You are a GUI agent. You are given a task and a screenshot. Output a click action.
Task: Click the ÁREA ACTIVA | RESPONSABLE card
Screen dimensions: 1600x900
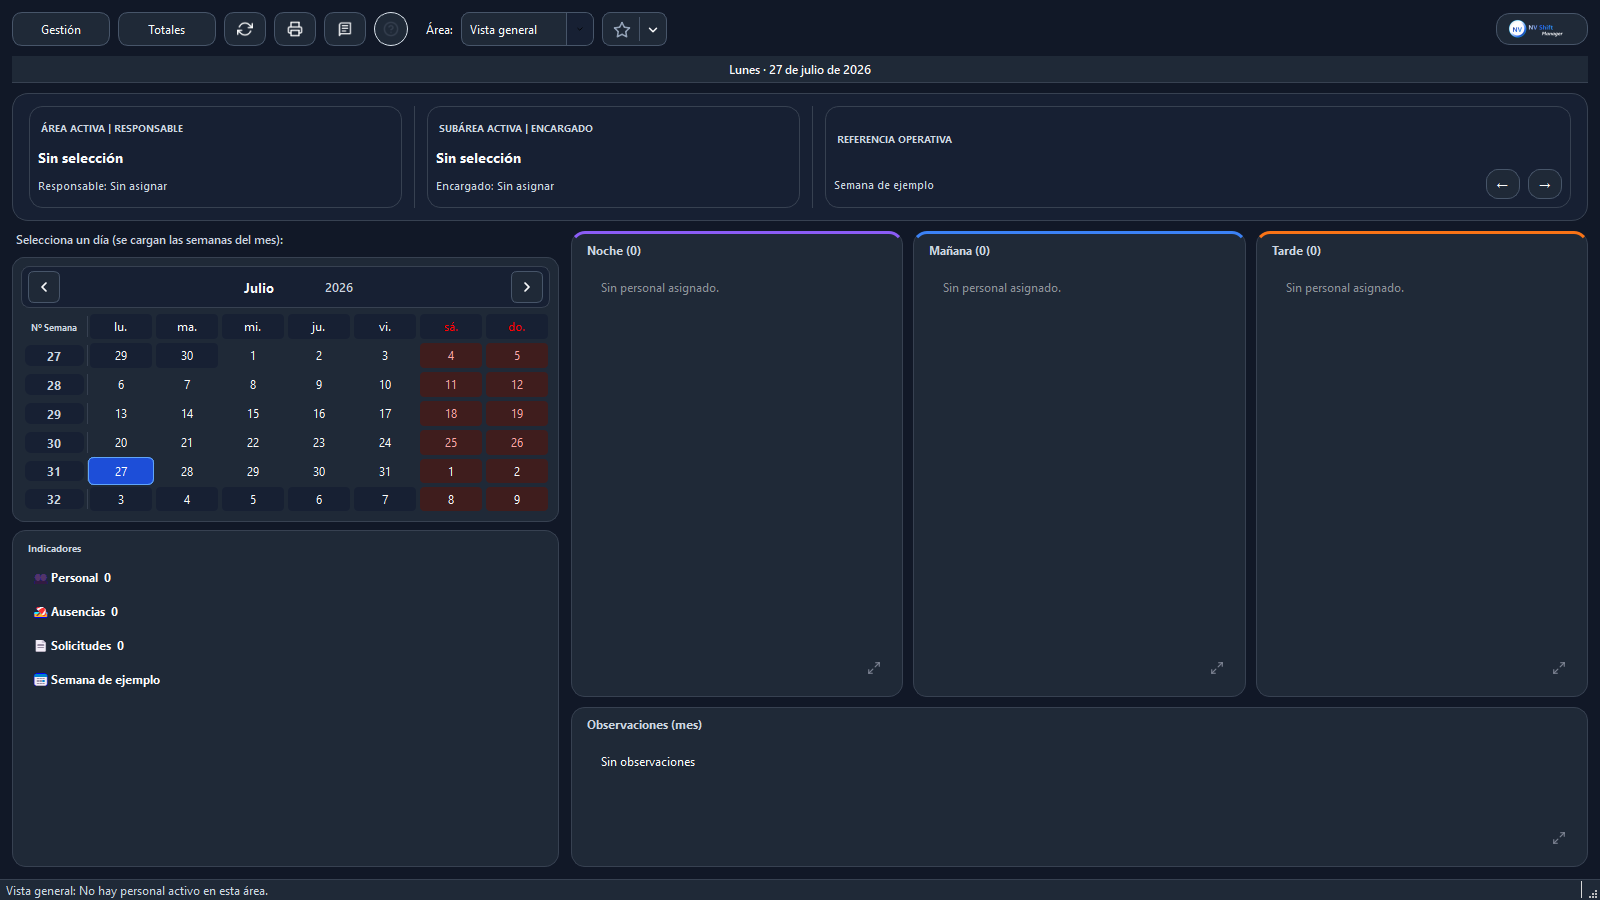point(215,157)
